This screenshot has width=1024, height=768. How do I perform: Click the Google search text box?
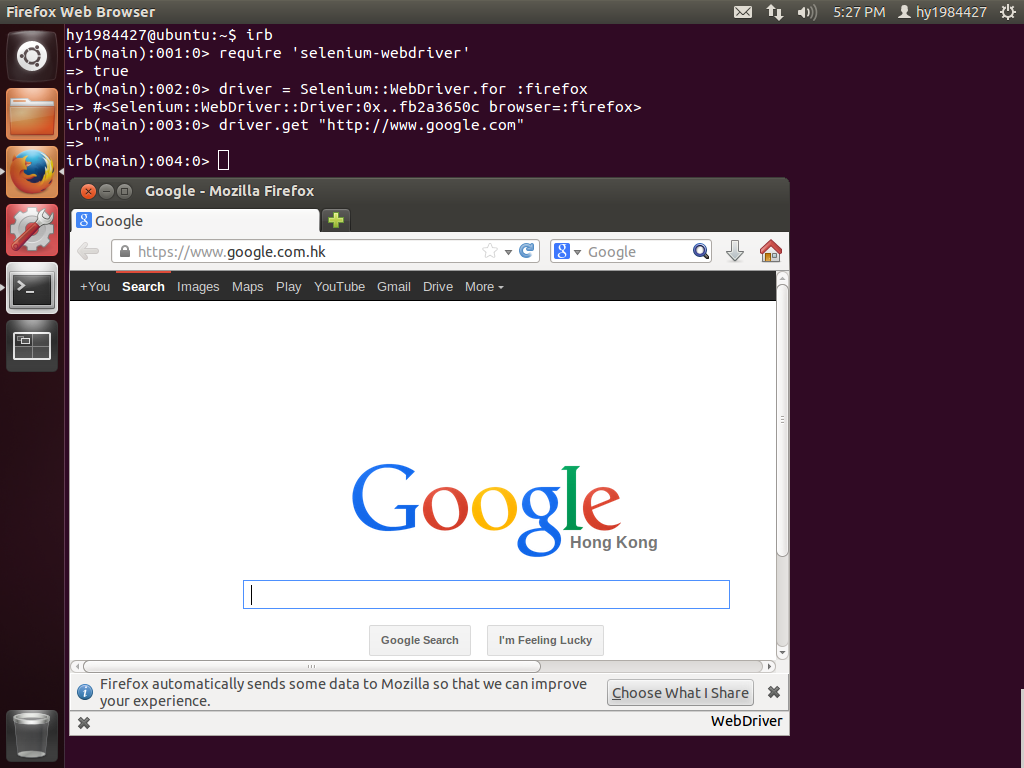point(486,594)
